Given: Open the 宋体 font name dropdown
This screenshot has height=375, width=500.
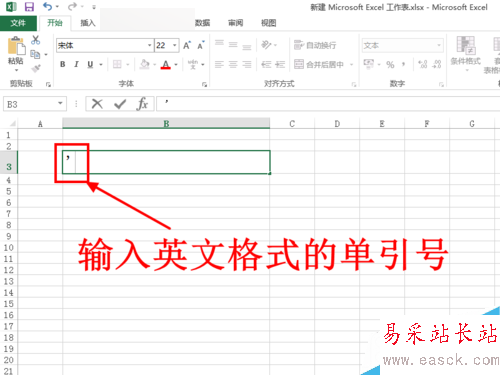Looking at the screenshot, I should tap(149, 45).
